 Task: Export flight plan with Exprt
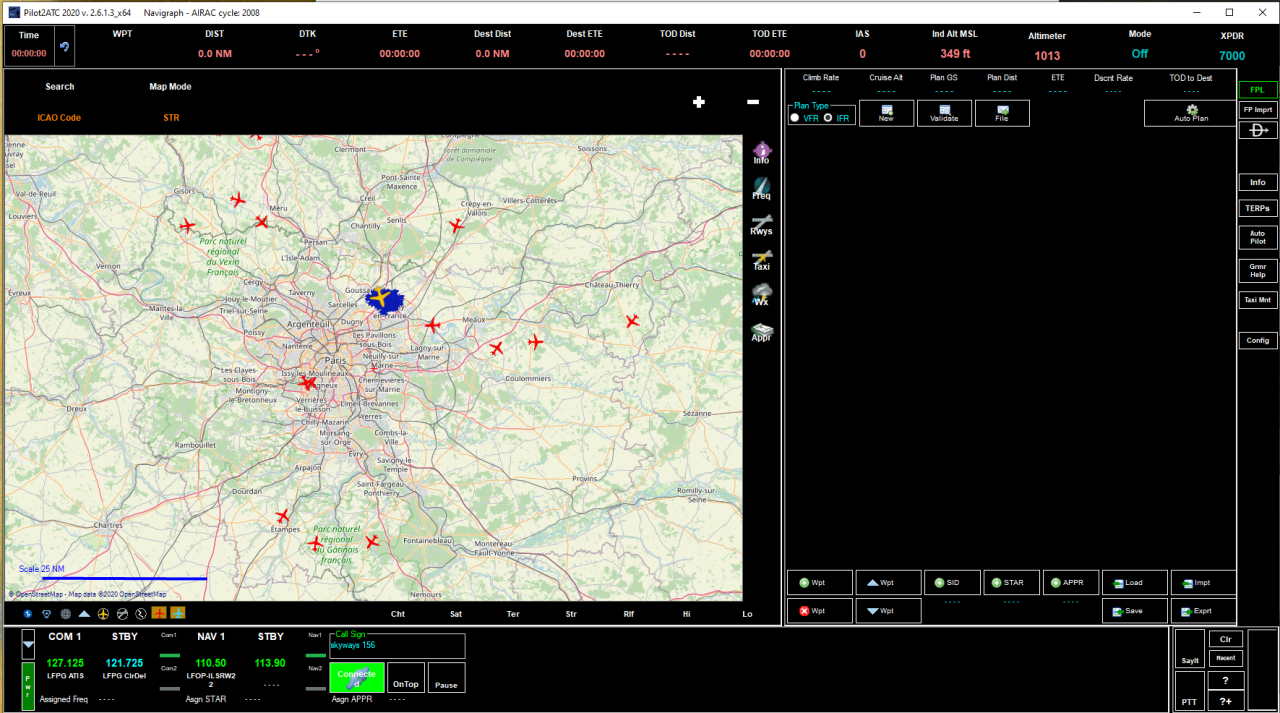coord(1204,610)
